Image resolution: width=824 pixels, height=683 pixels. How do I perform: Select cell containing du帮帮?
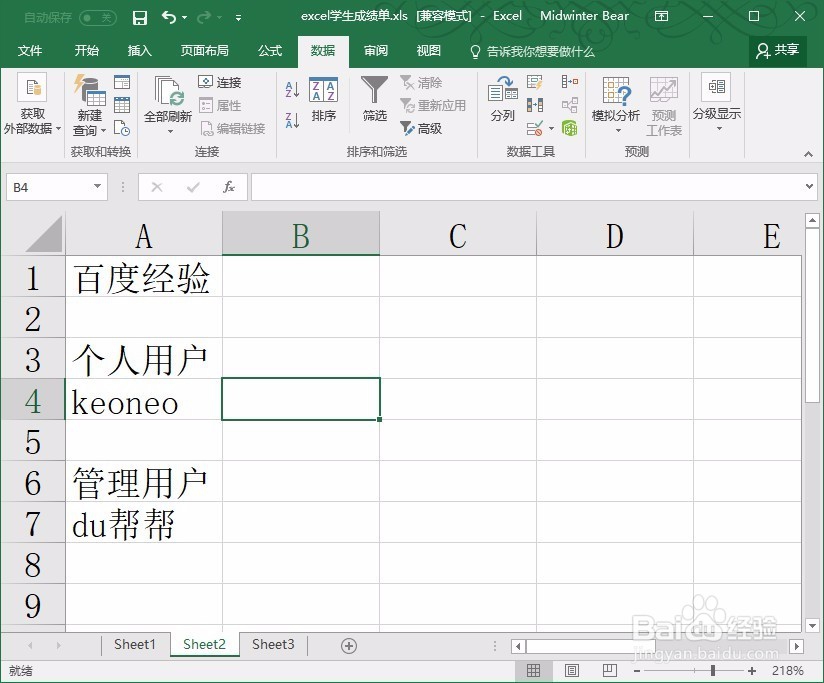143,523
